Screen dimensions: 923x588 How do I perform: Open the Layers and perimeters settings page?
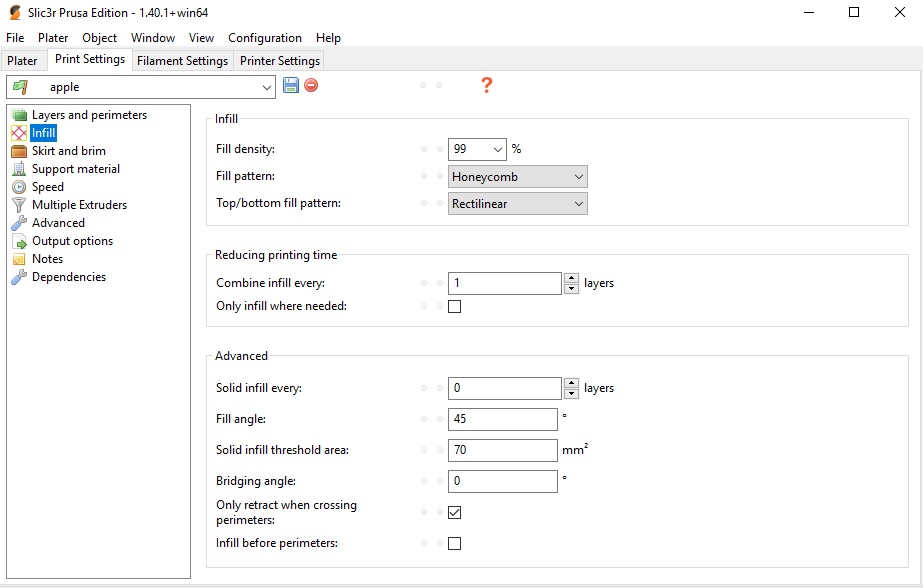coord(89,115)
